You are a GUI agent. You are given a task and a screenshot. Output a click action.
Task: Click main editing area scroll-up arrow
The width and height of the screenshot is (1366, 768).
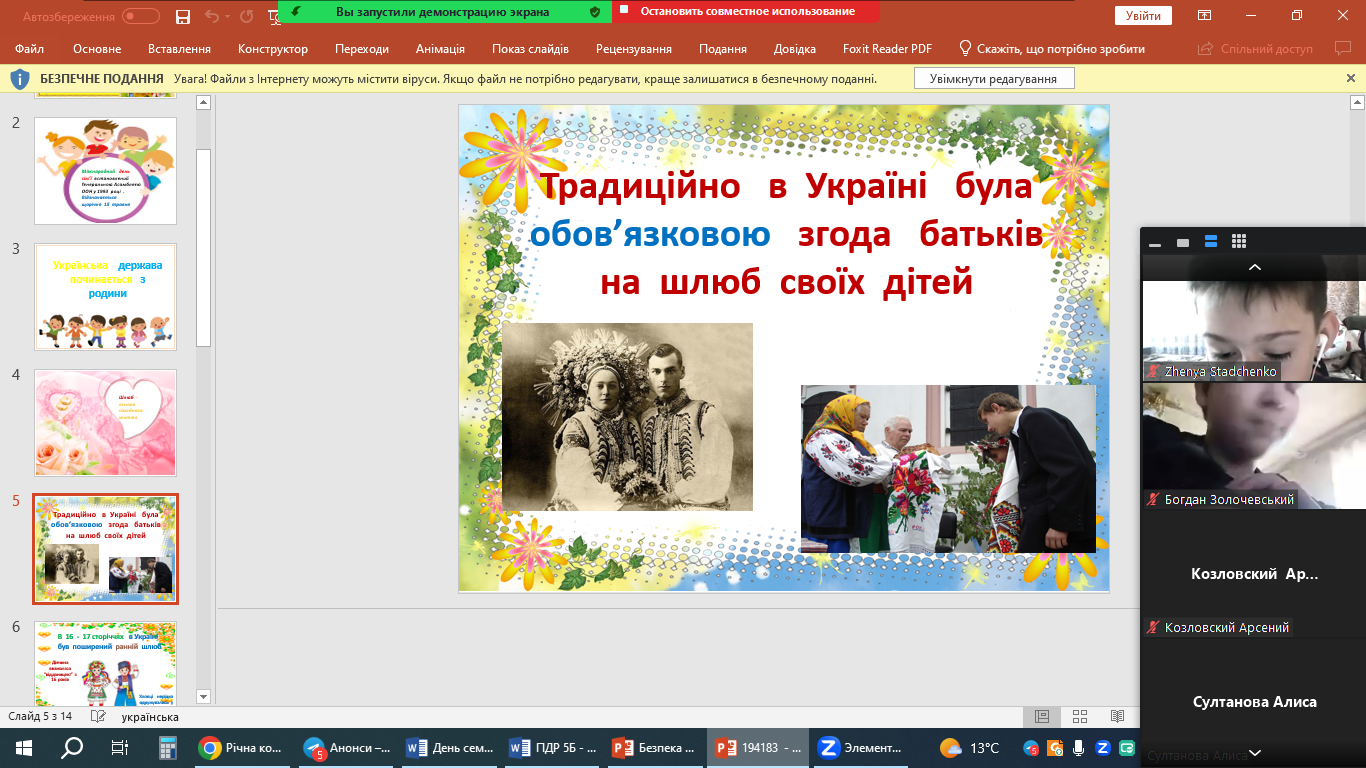pyautogui.click(x=1358, y=102)
